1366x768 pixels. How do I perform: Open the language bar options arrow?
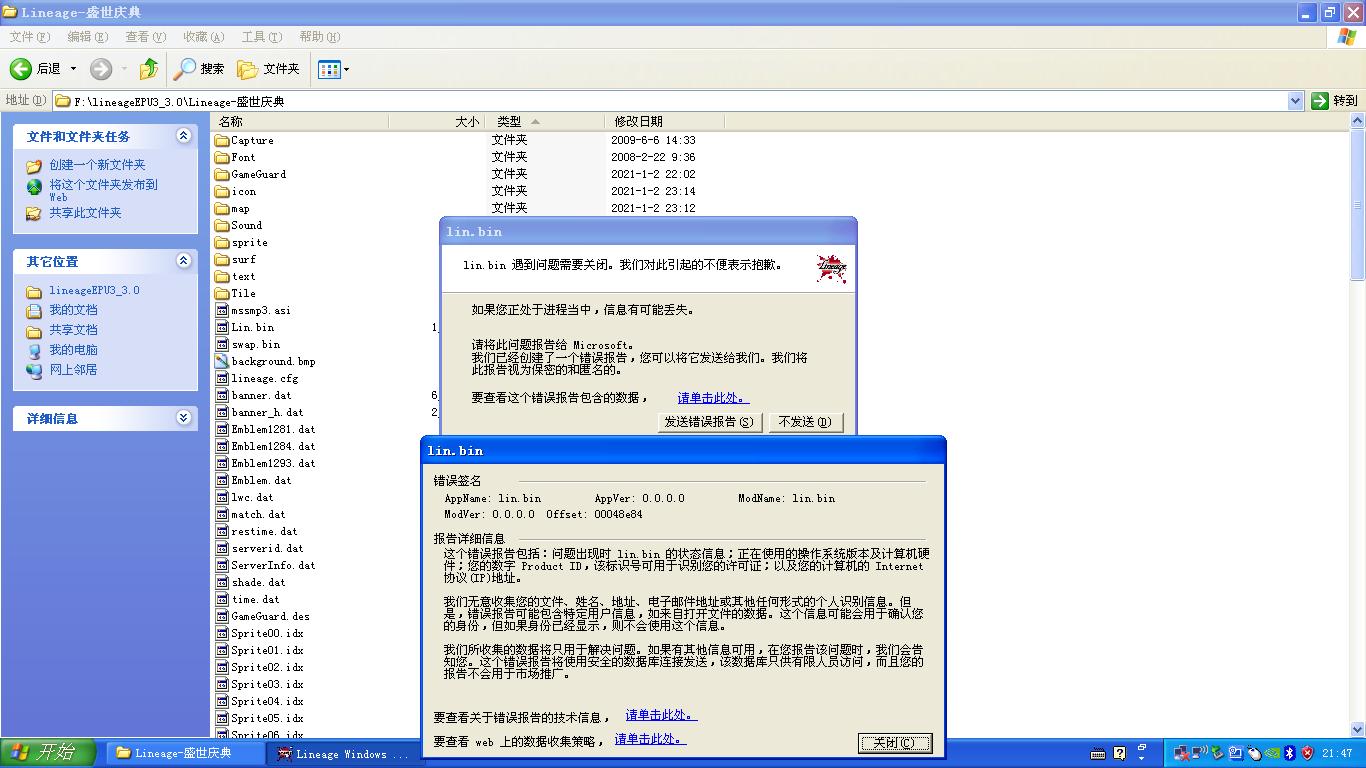pyautogui.click(x=1141, y=757)
